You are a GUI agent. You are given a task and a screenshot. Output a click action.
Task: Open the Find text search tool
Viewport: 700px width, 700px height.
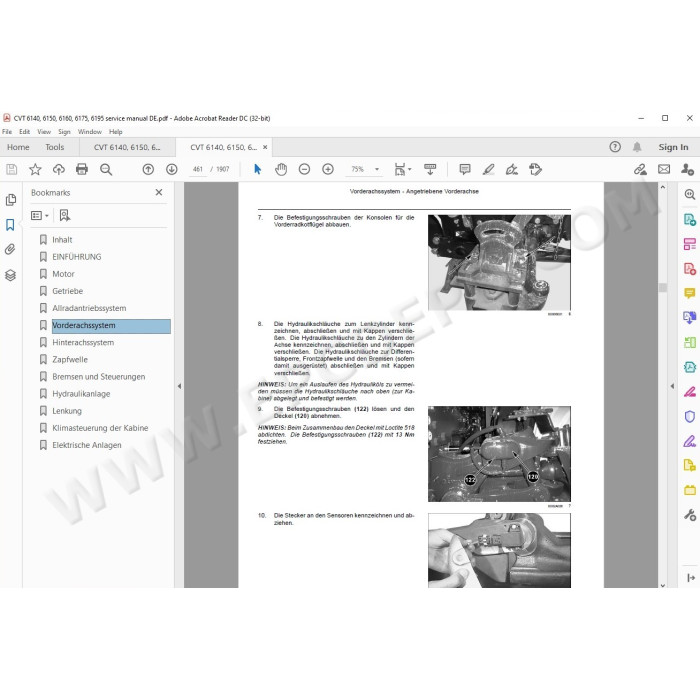tap(106, 169)
